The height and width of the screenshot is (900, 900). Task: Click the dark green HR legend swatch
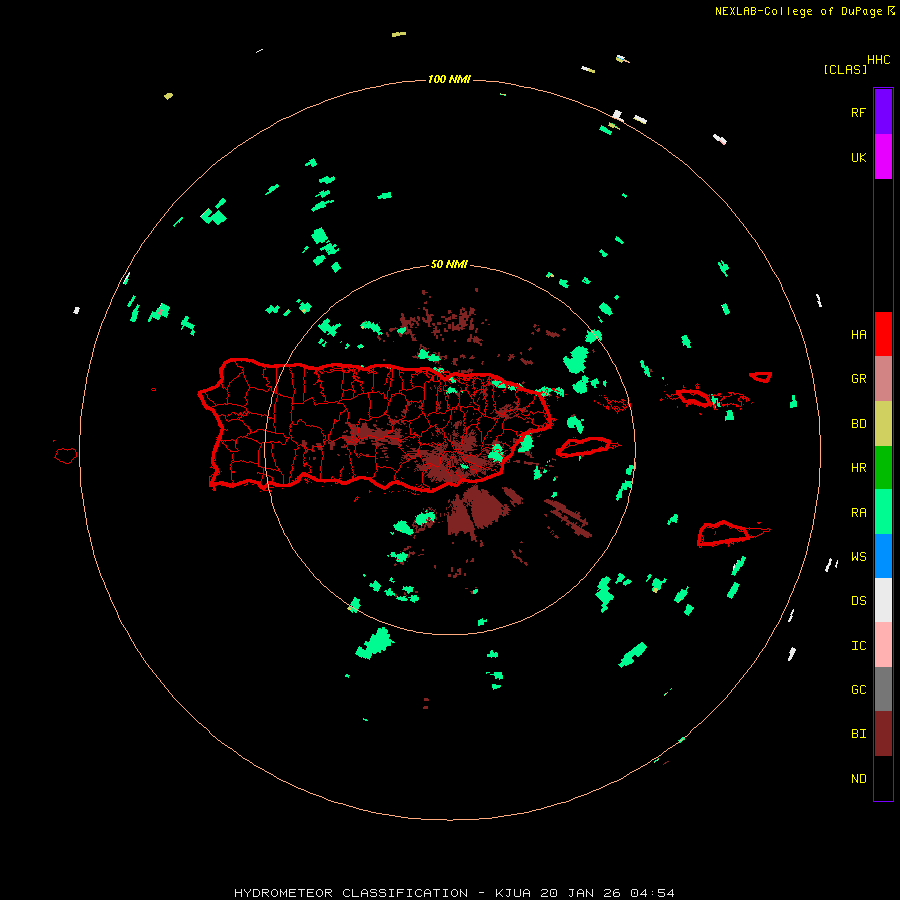[x=883, y=467]
